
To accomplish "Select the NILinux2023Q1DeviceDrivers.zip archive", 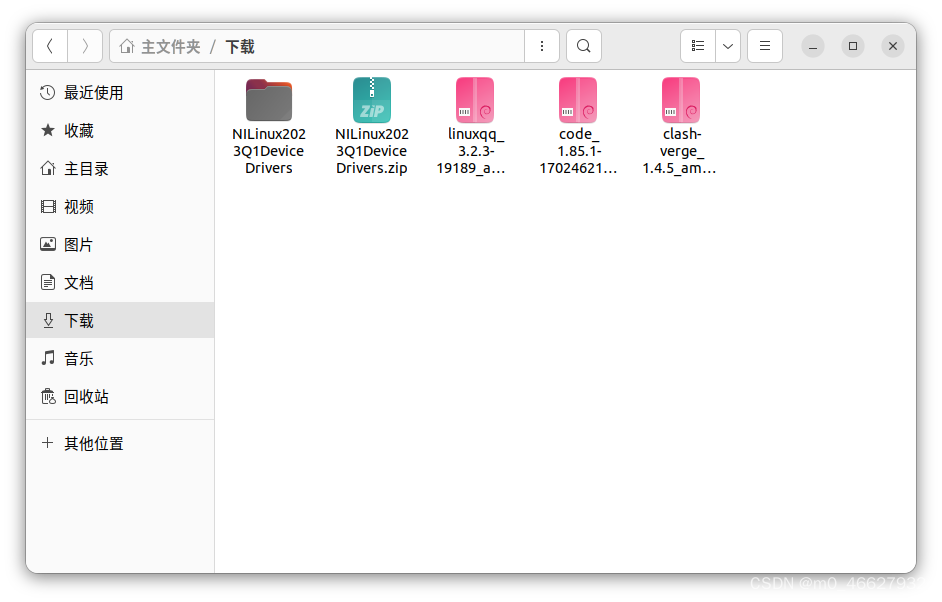I will 371,100.
